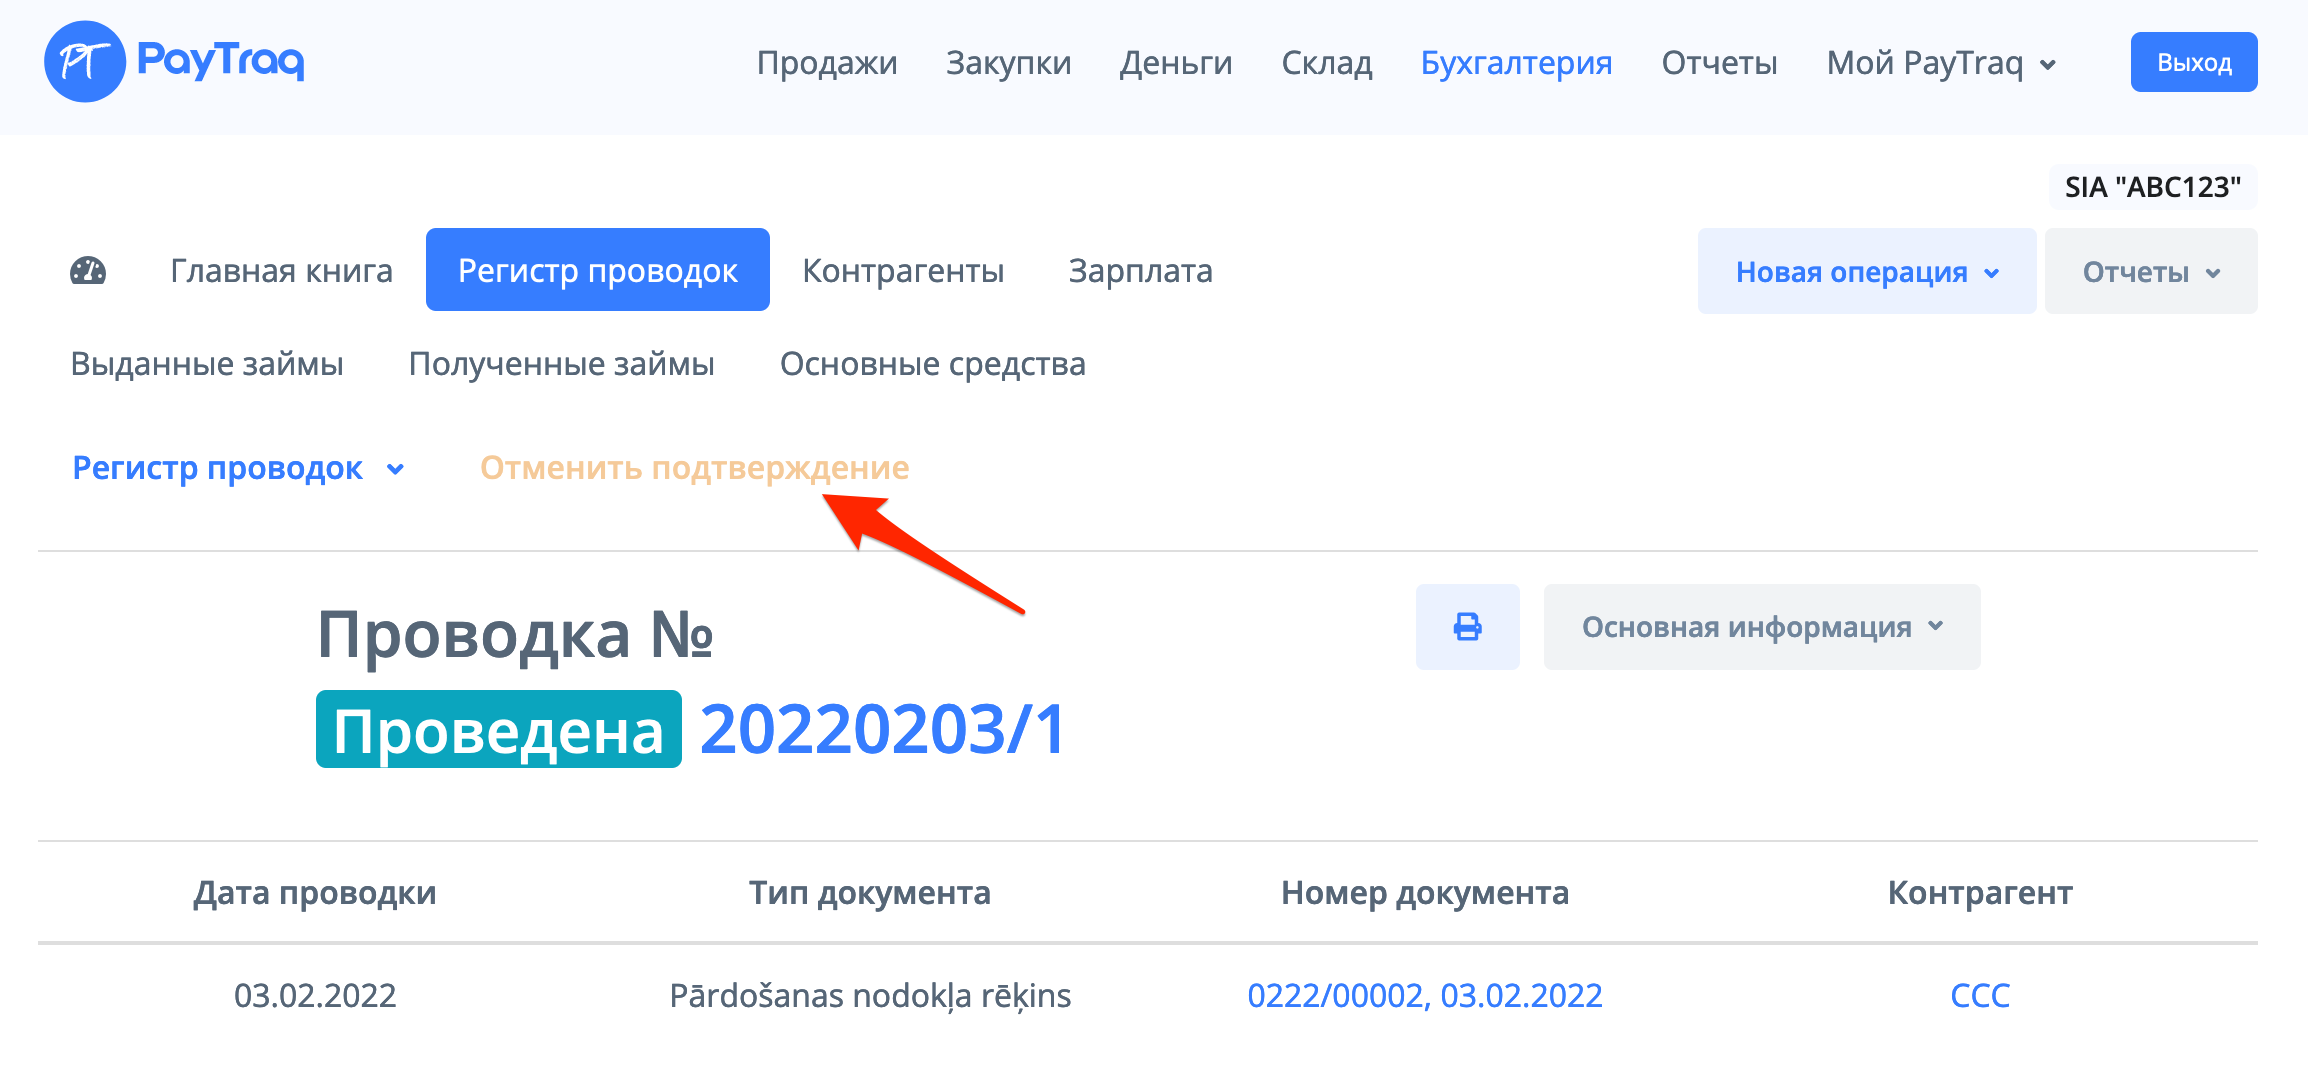Image resolution: width=2308 pixels, height=1088 pixels.
Task: Open the Новая операция dropdown
Action: pos(1866,272)
